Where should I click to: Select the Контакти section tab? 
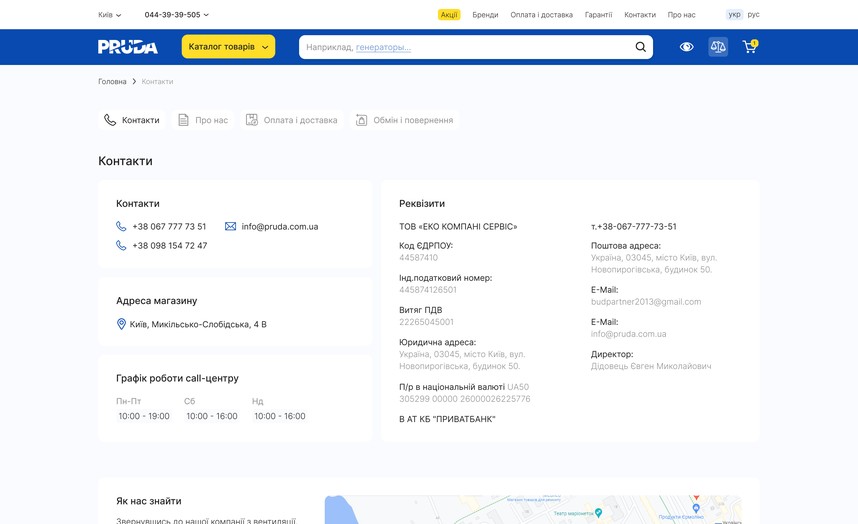[132, 120]
